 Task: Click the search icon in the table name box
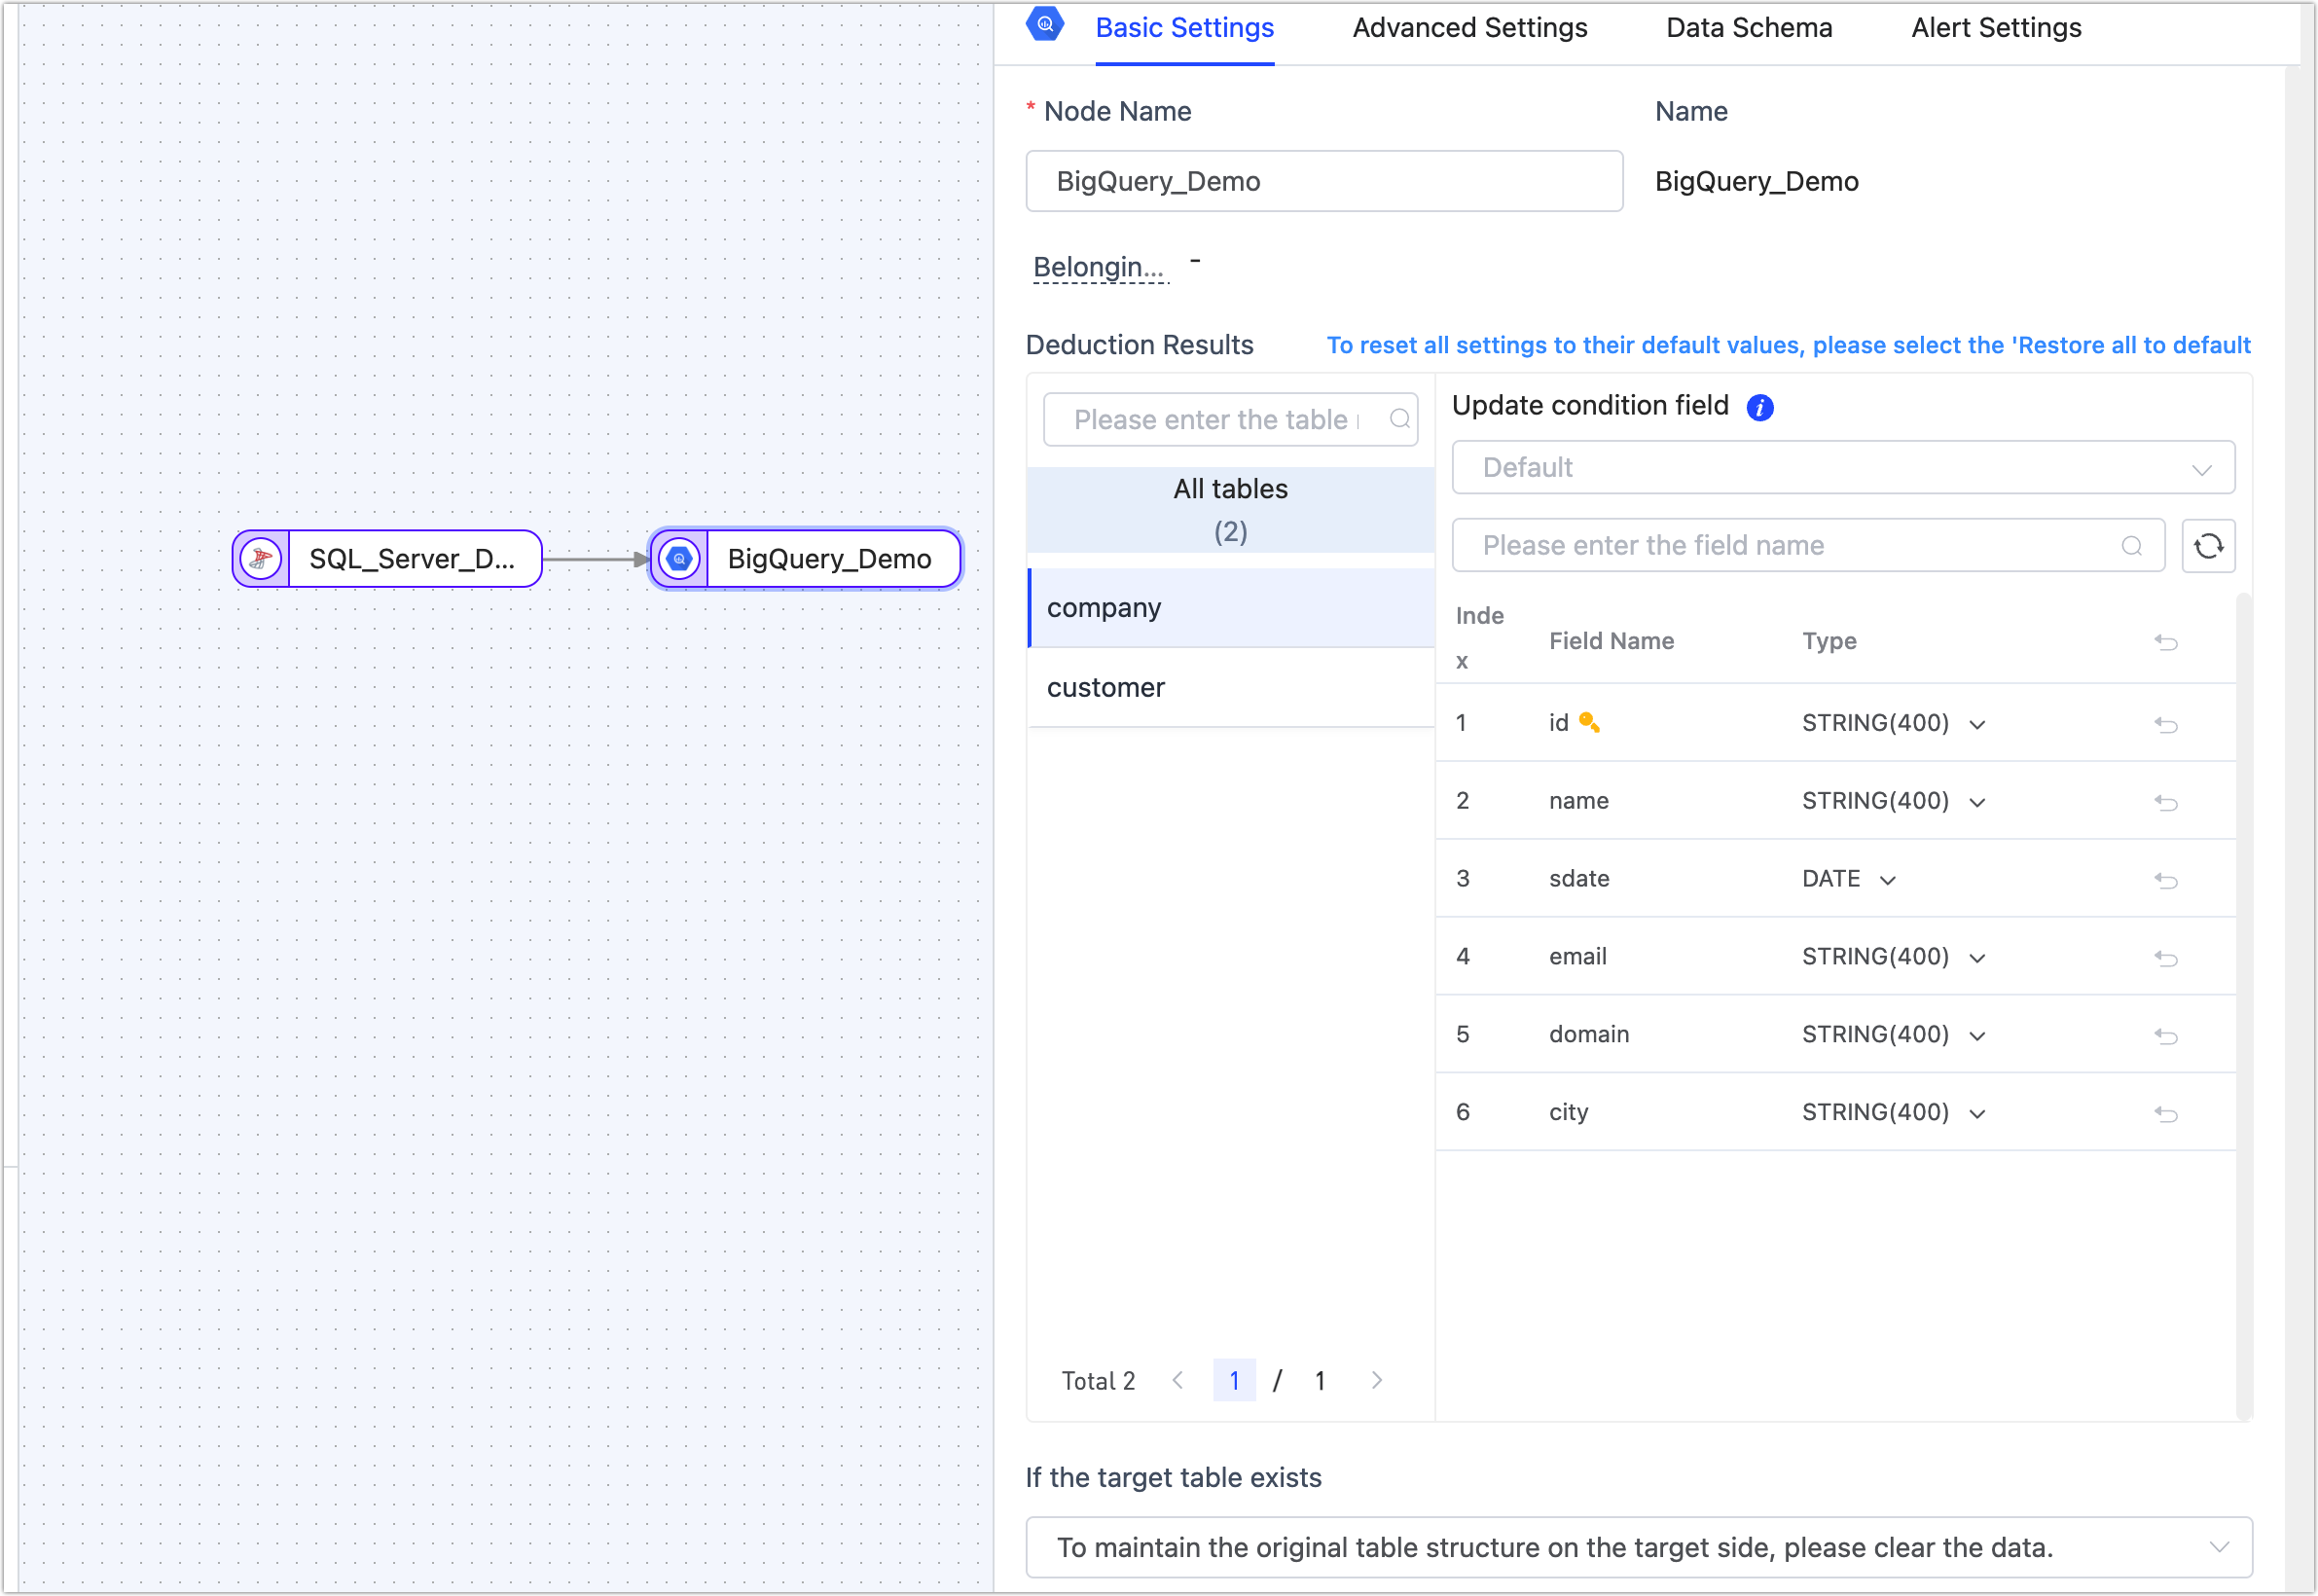point(1399,419)
